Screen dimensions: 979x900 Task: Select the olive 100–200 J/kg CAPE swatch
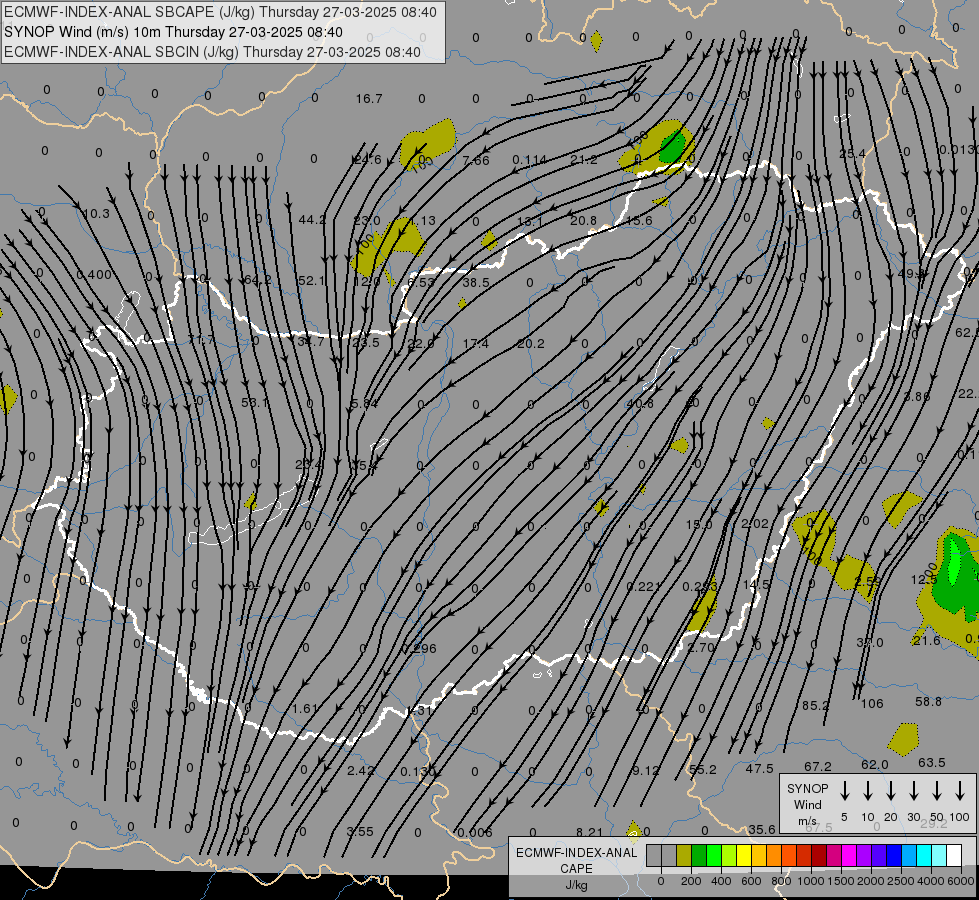pyautogui.click(x=684, y=856)
